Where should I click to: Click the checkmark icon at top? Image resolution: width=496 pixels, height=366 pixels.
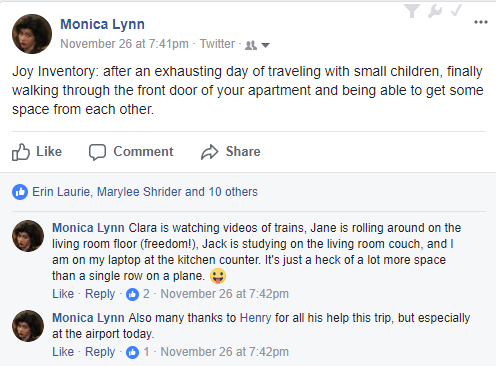456,10
